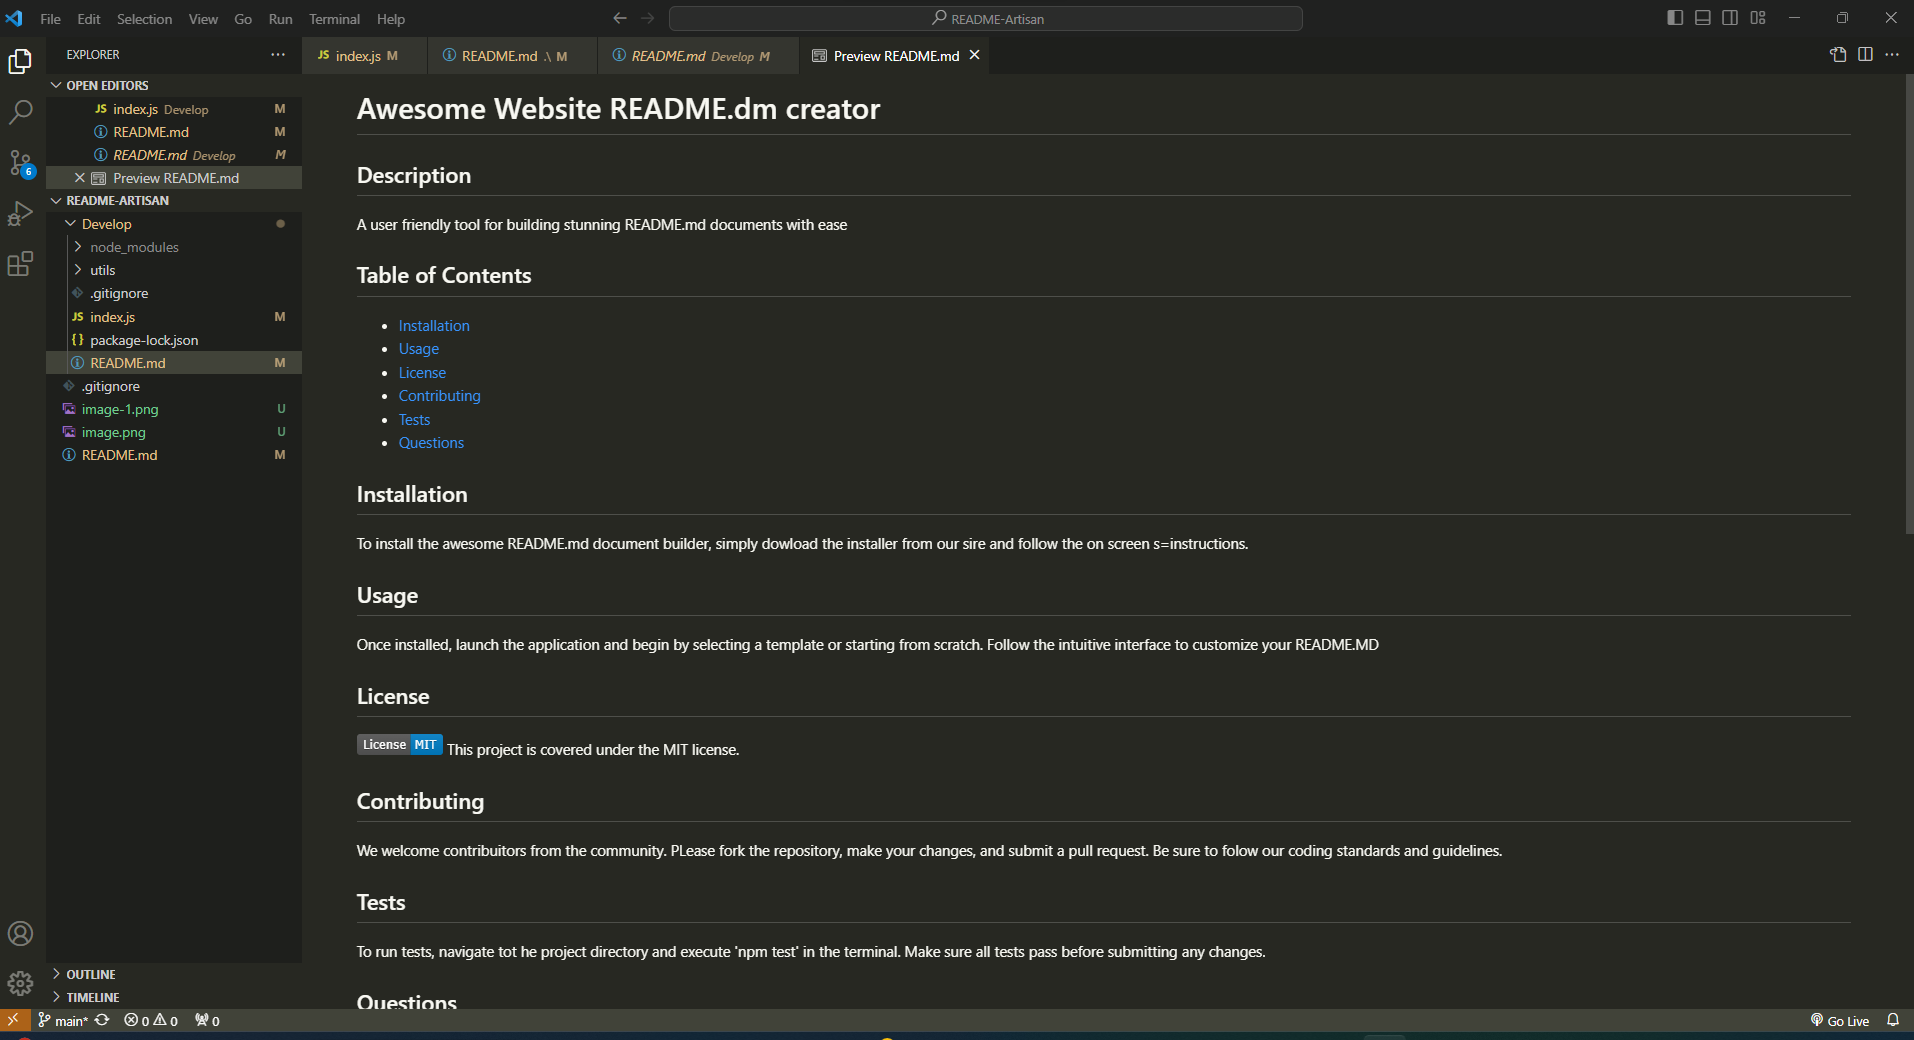Viewport: 1914px width, 1040px height.
Task: Open the Manage settings gear
Action: (x=20, y=984)
